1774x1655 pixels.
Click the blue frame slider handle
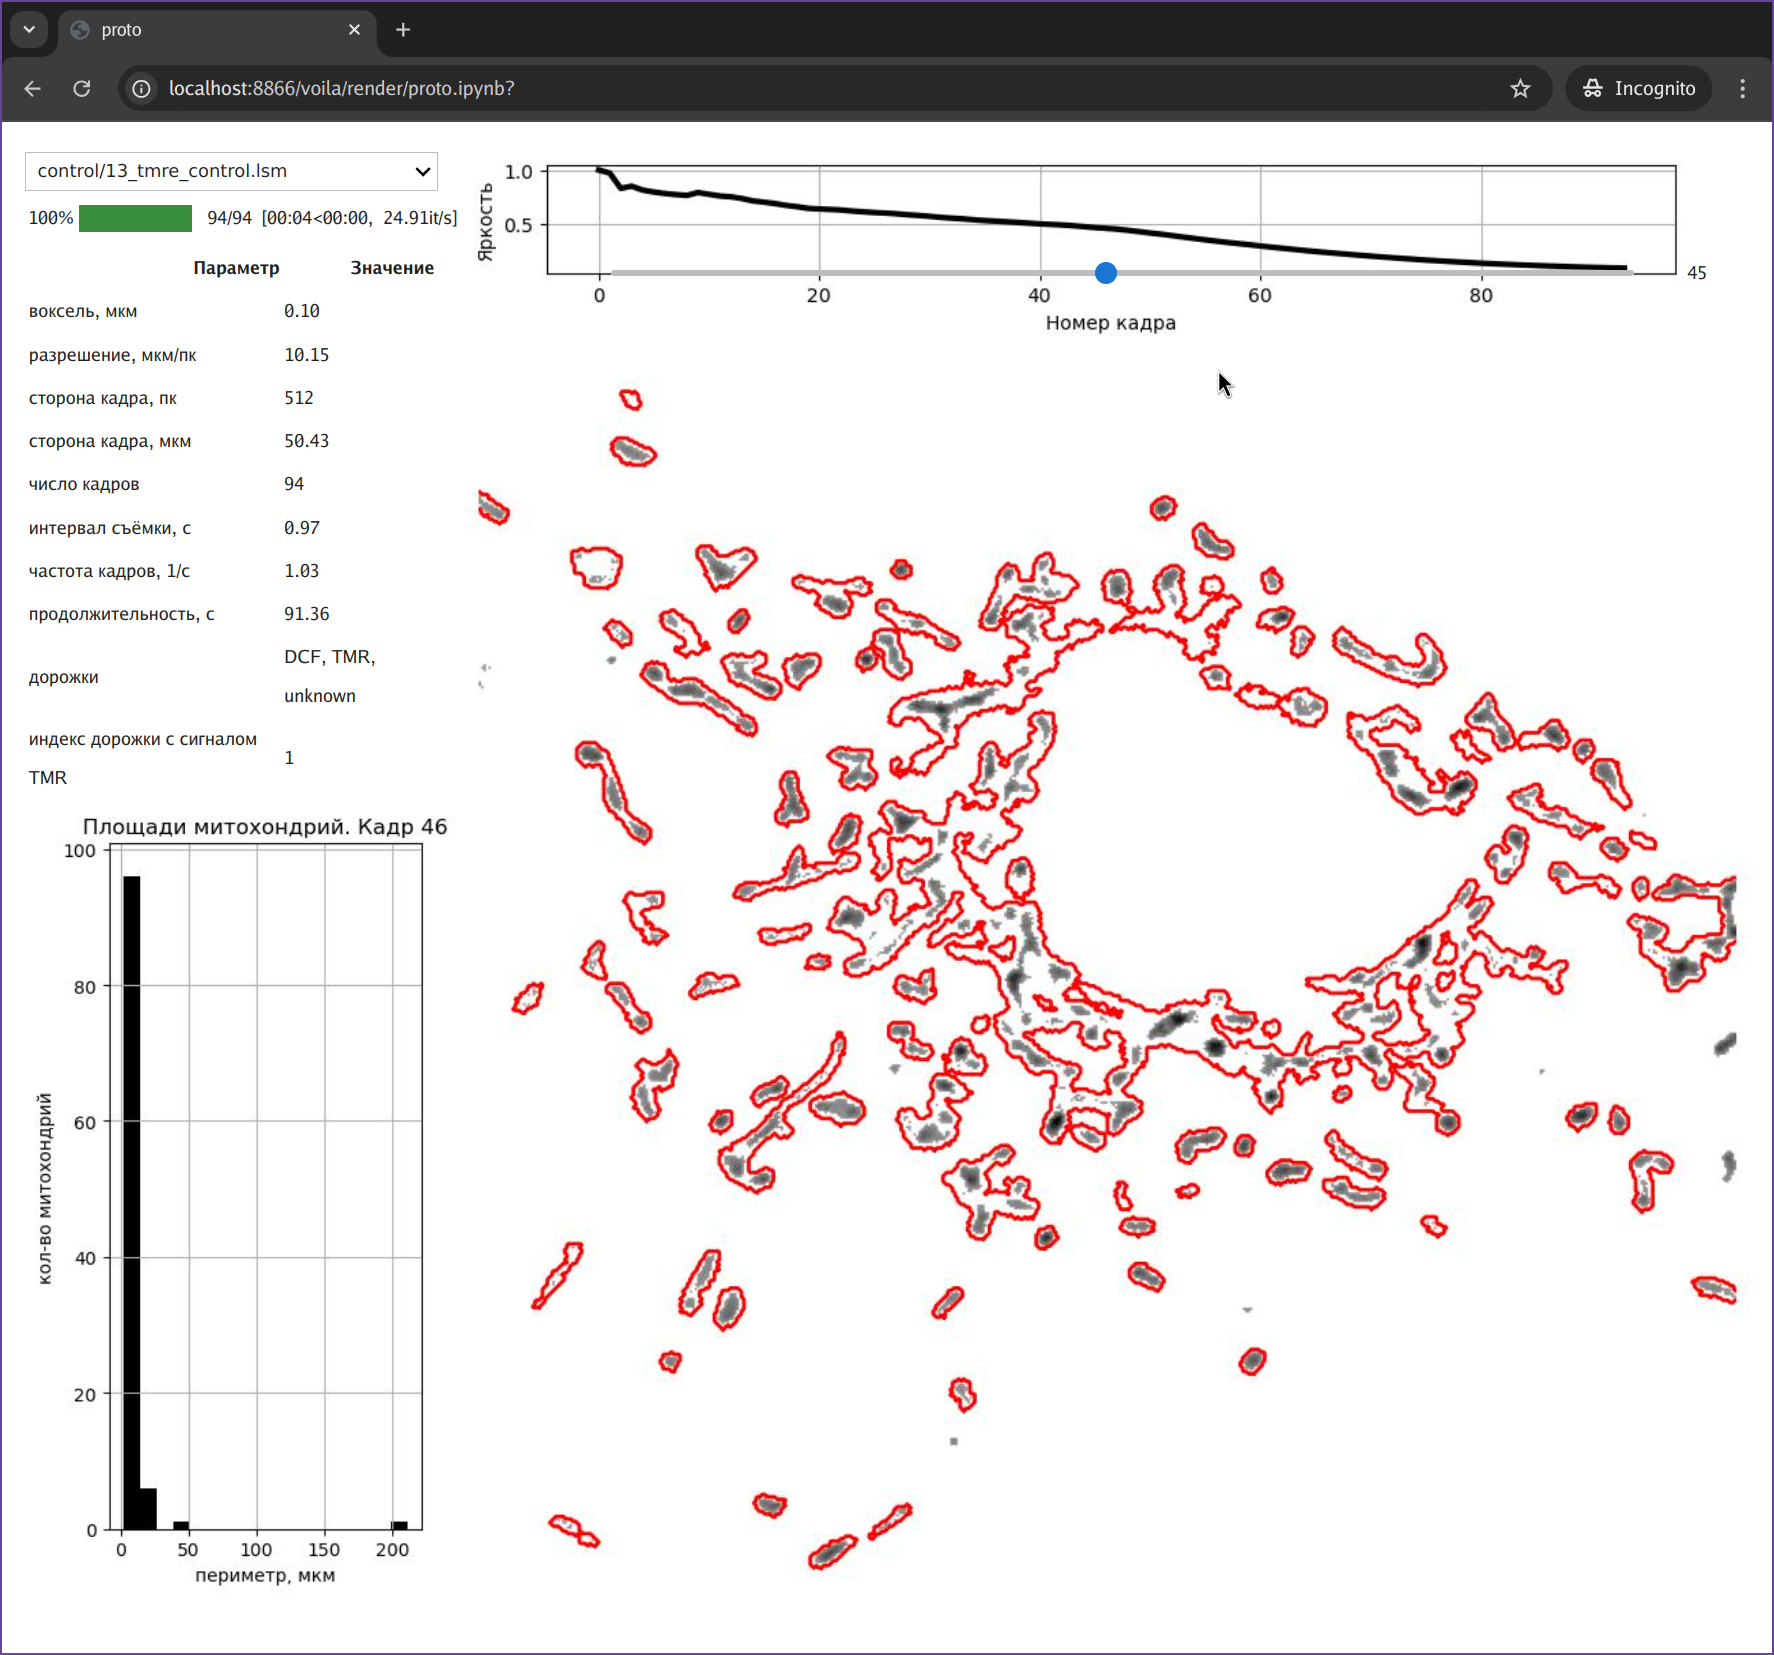pos(1105,273)
